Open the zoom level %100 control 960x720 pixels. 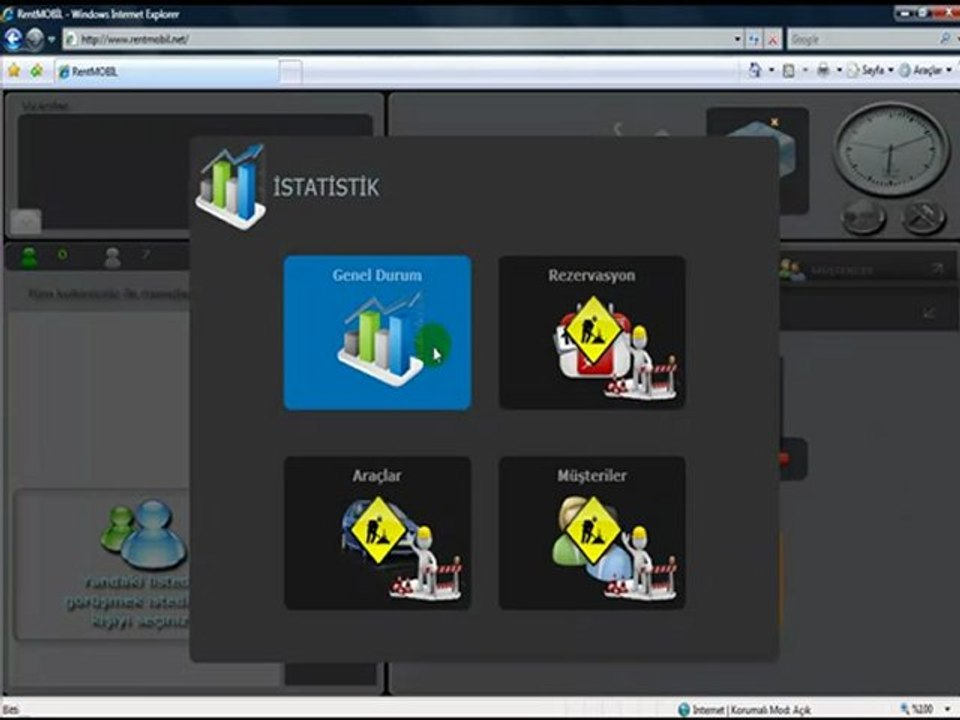(x=926, y=709)
